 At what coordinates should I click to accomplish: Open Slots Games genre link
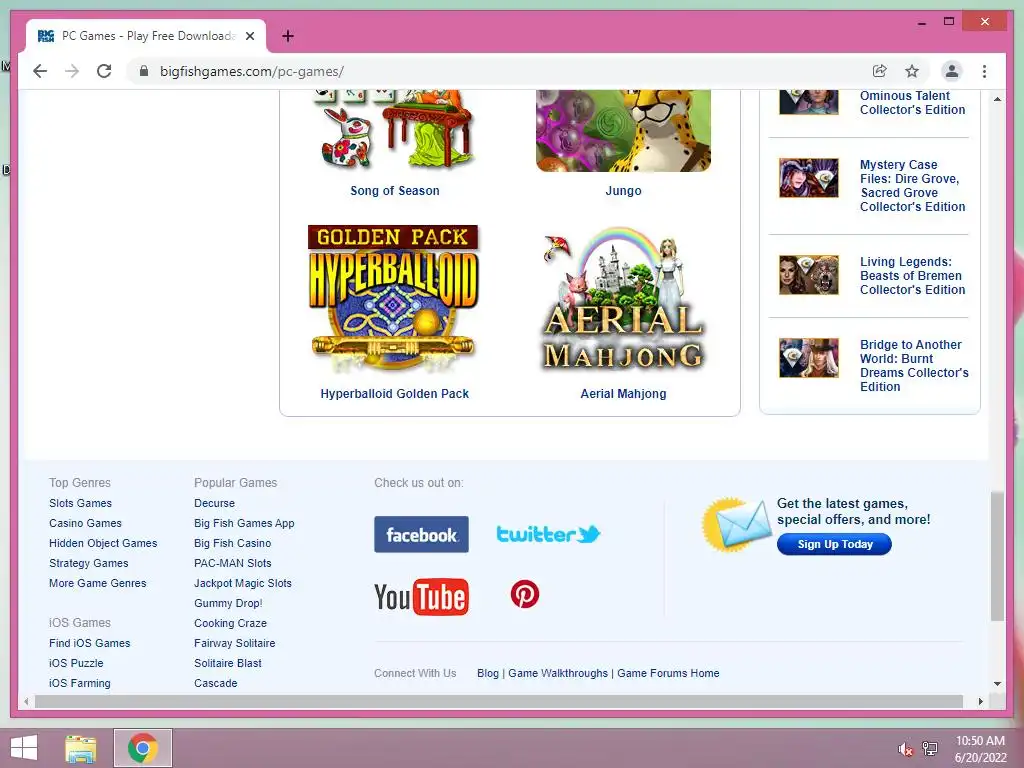tap(80, 503)
